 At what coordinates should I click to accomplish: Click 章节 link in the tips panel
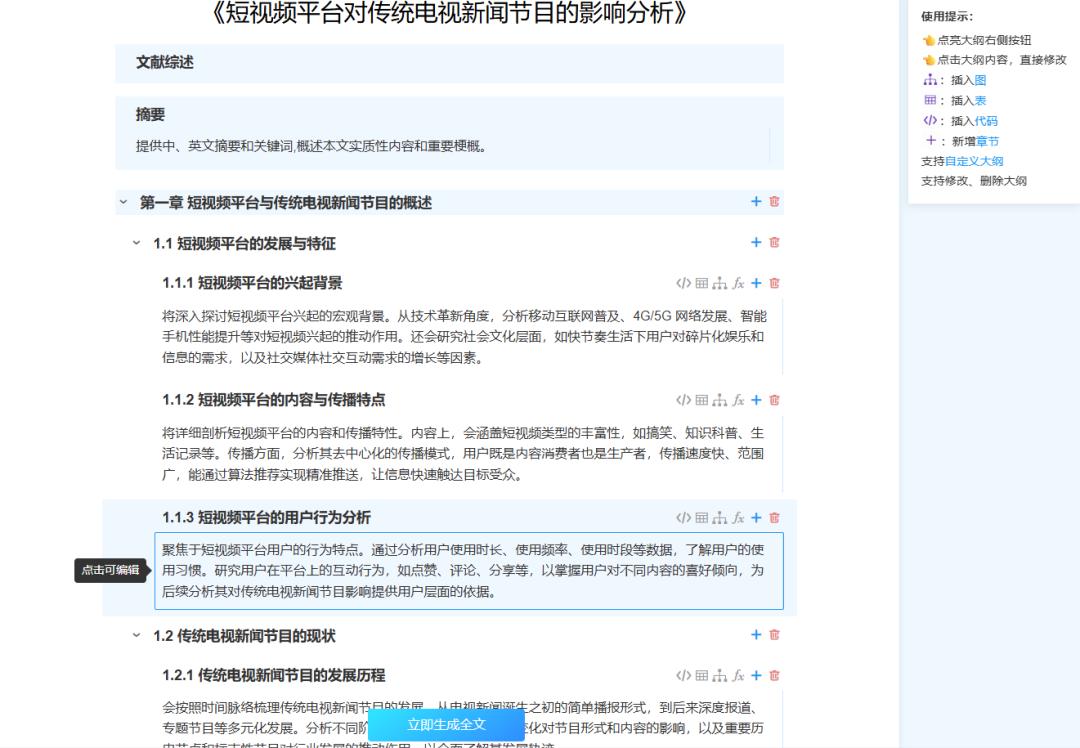[987, 141]
